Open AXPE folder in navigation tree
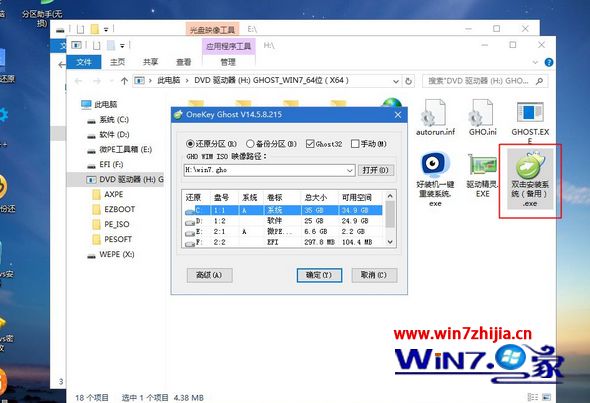Viewport: 590px width, 403px height. pyautogui.click(x=108, y=194)
